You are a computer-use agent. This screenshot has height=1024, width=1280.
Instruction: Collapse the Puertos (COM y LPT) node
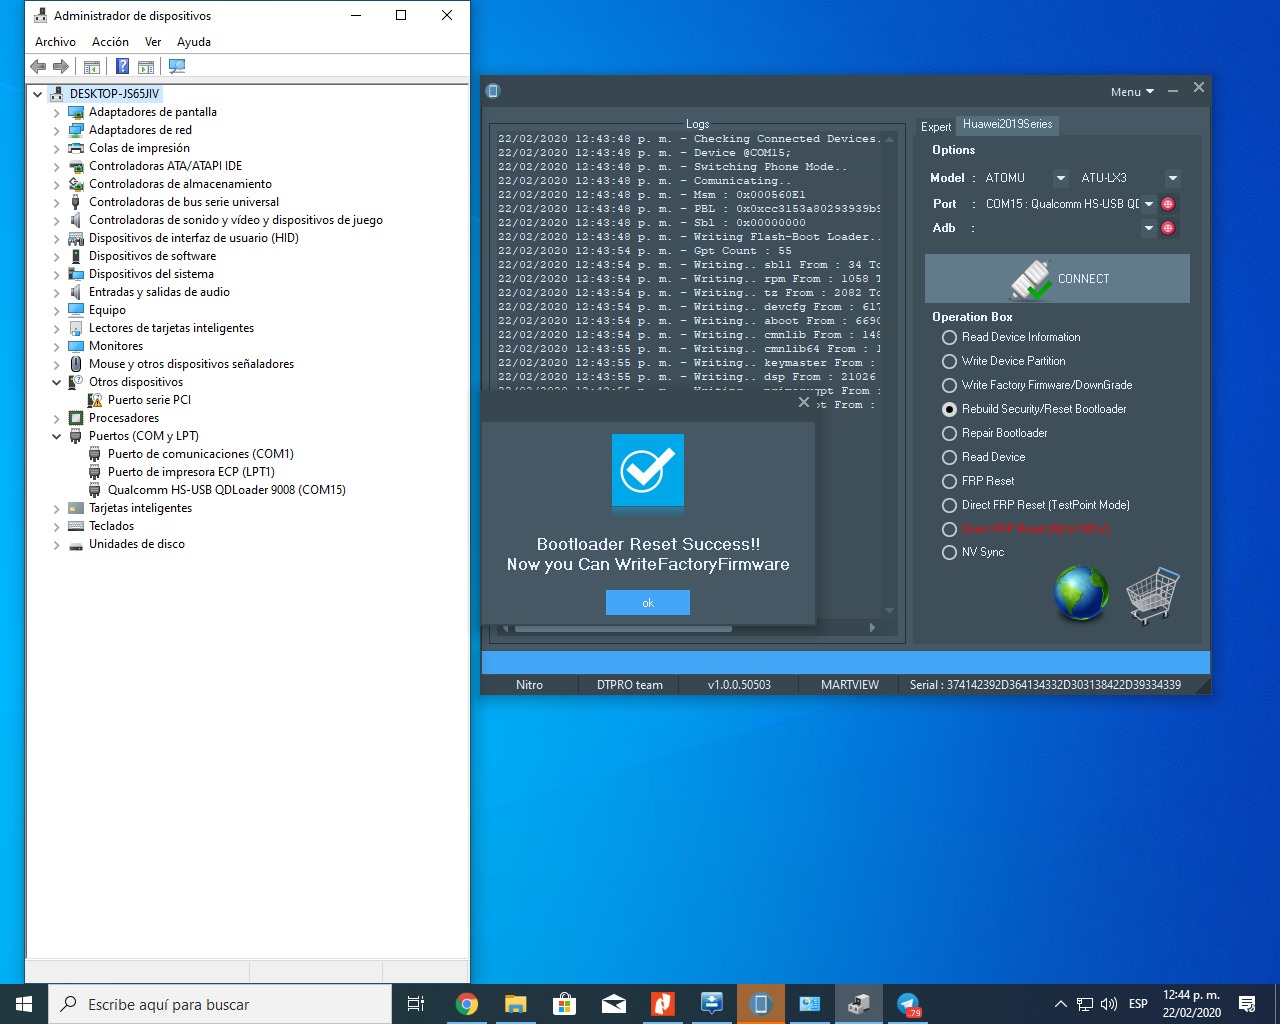click(57, 436)
